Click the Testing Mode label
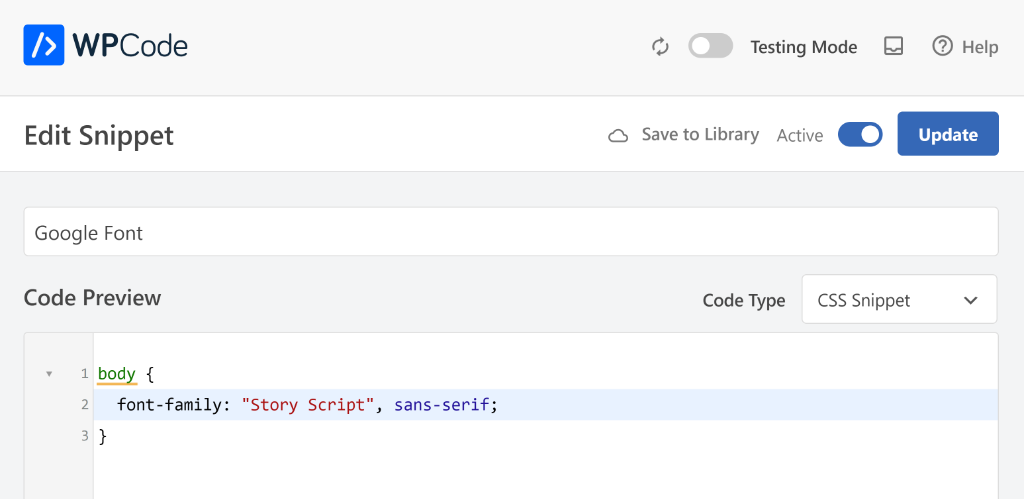This screenshot has height=499, width=1024. coord(803,47)
